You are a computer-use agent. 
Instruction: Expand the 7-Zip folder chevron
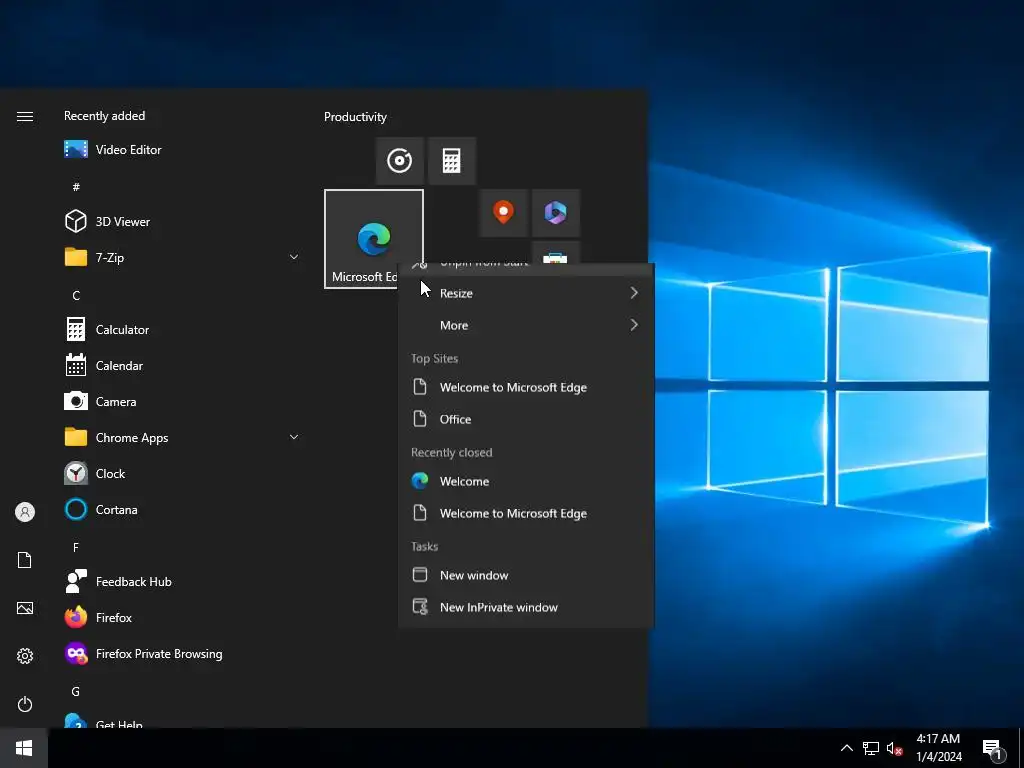294,257
